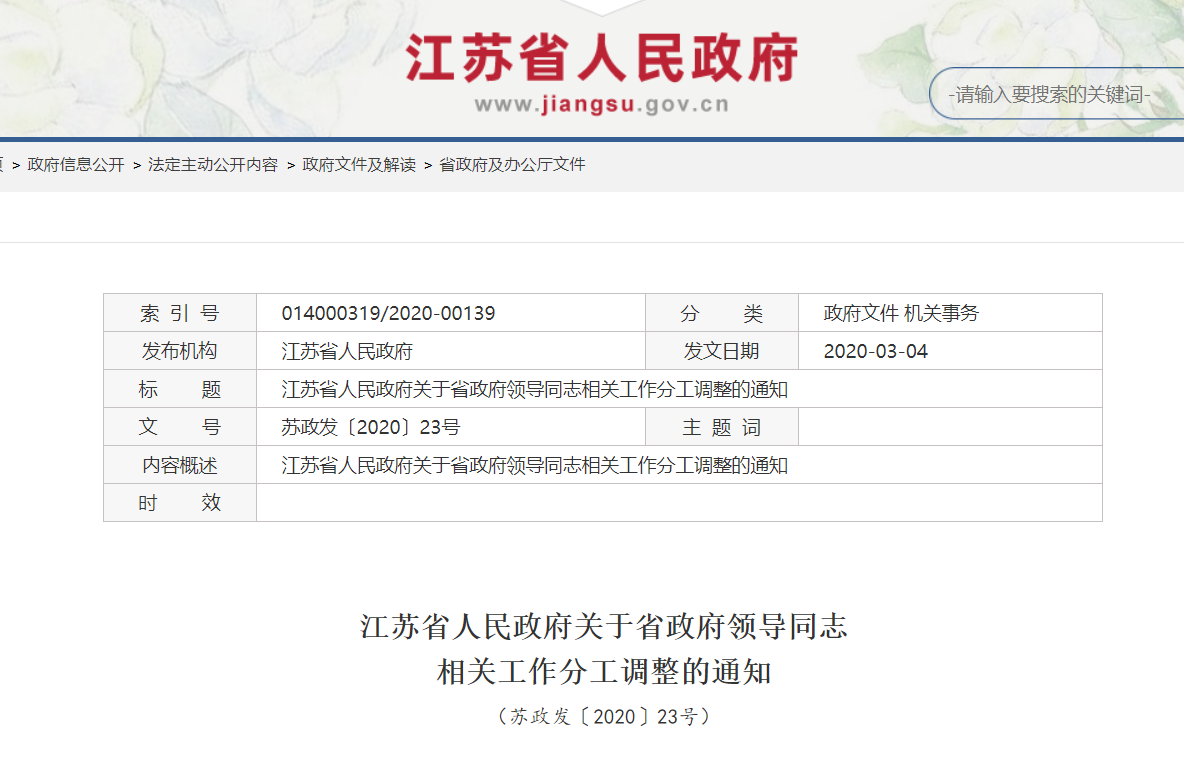Click the 江苏省人民政府 red header logo
1184x770 pixels.
tap(602, 58)
